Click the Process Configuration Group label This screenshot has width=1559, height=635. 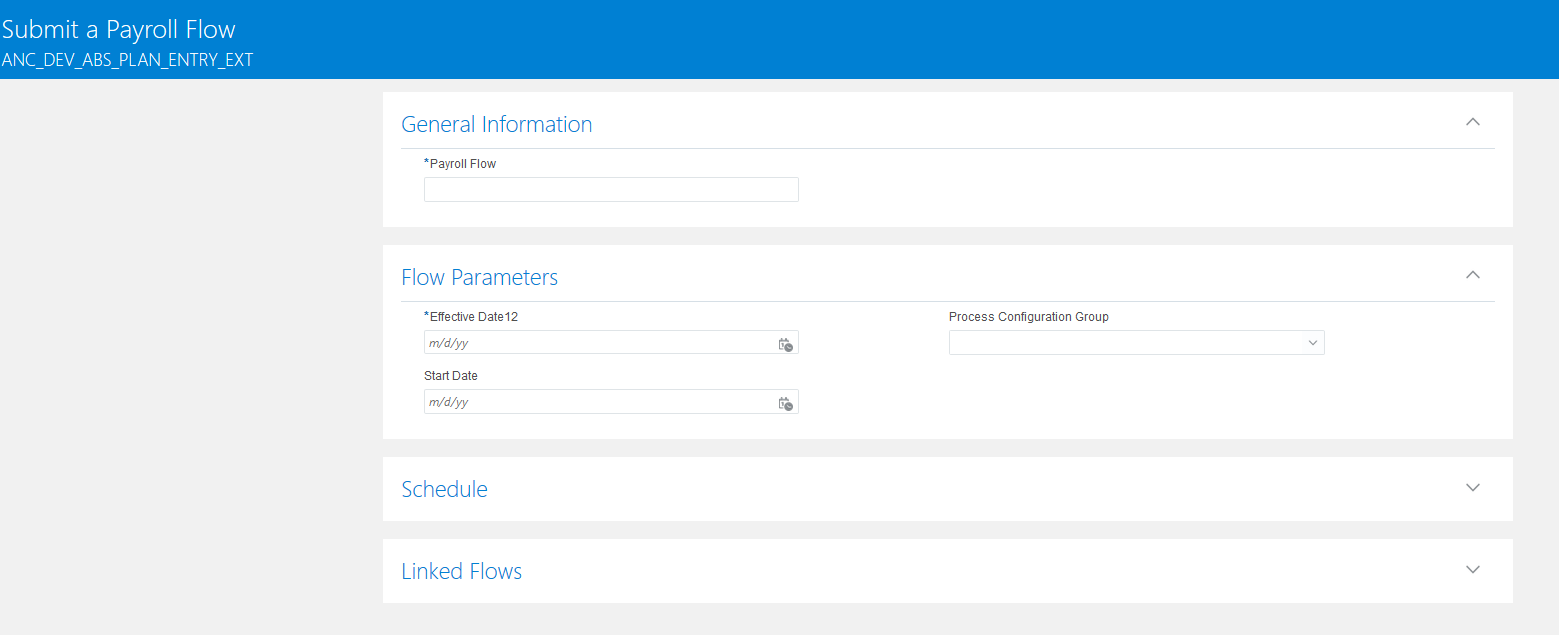pos(1029,317)
